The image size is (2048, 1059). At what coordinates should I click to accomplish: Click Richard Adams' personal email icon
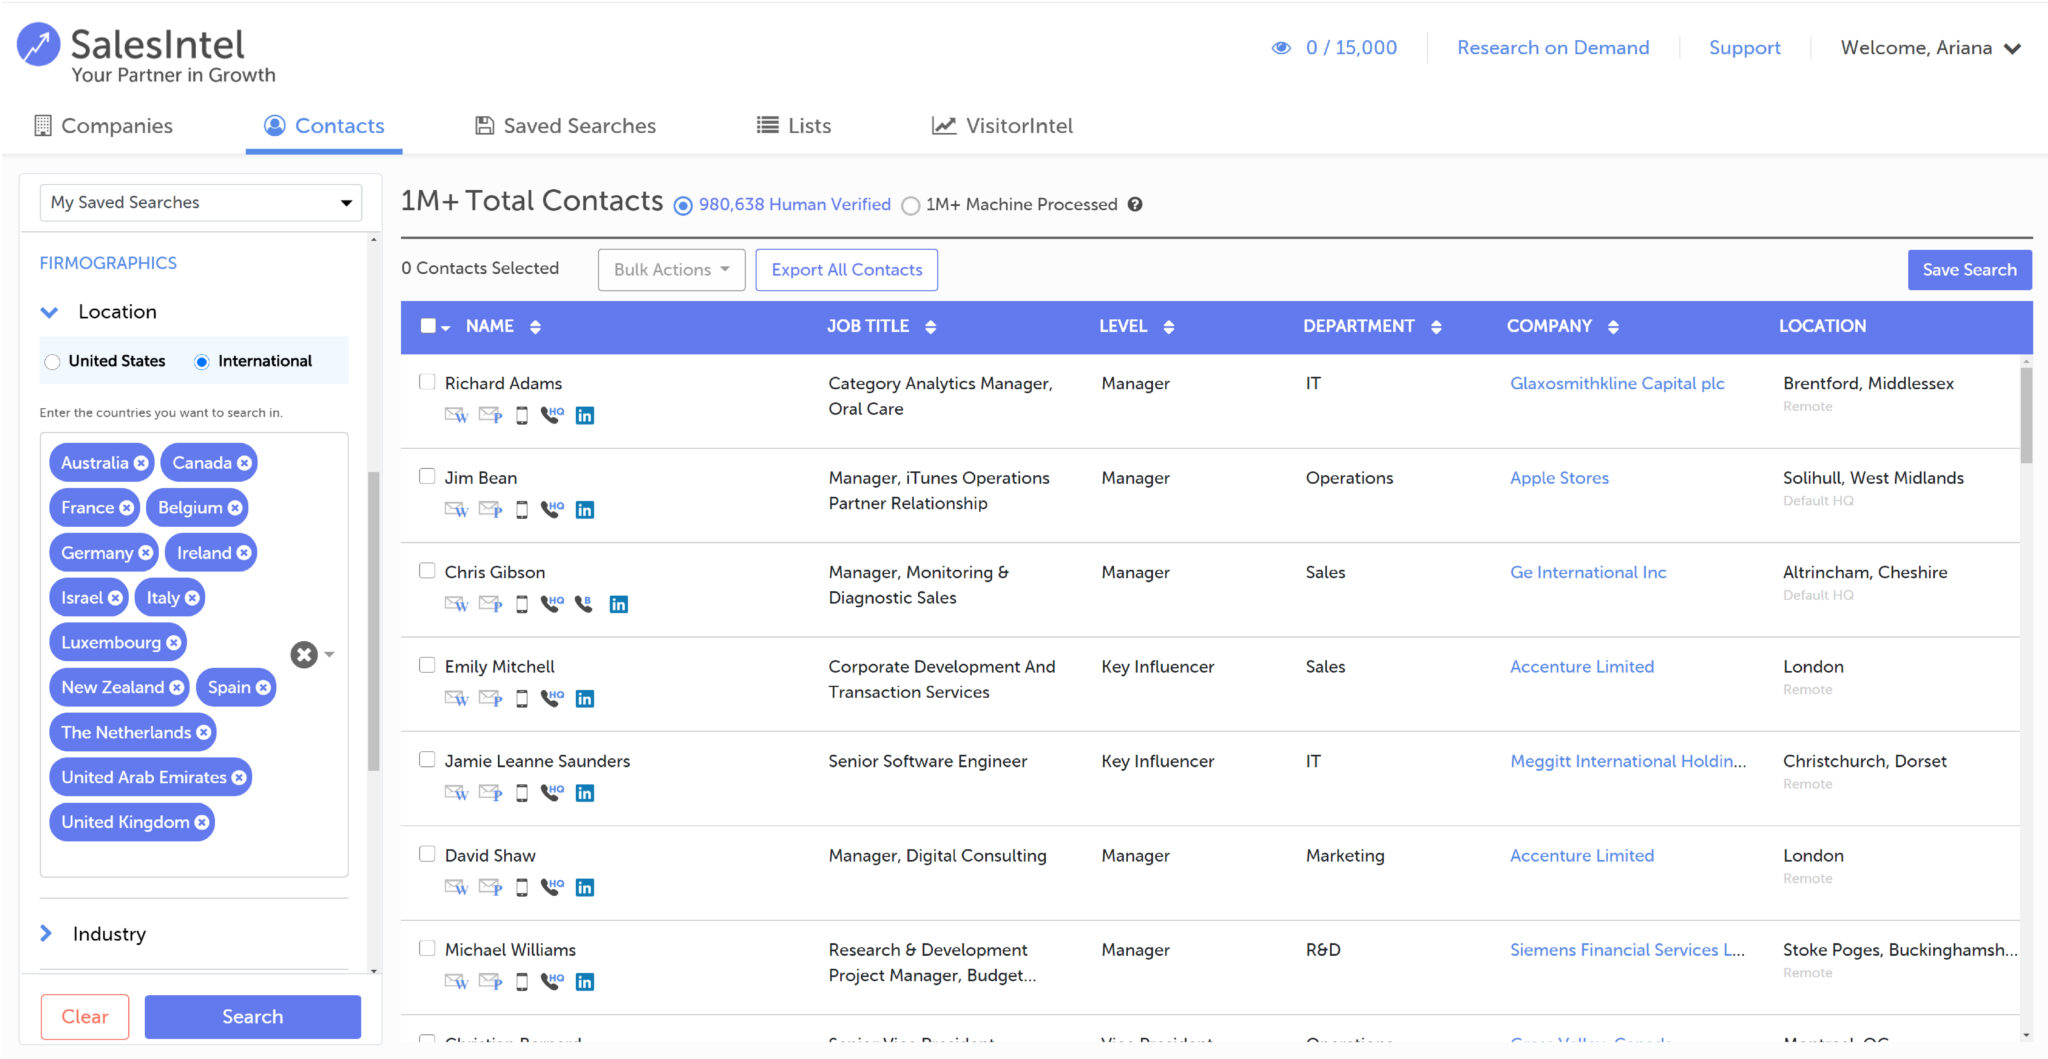pos(490,415)
